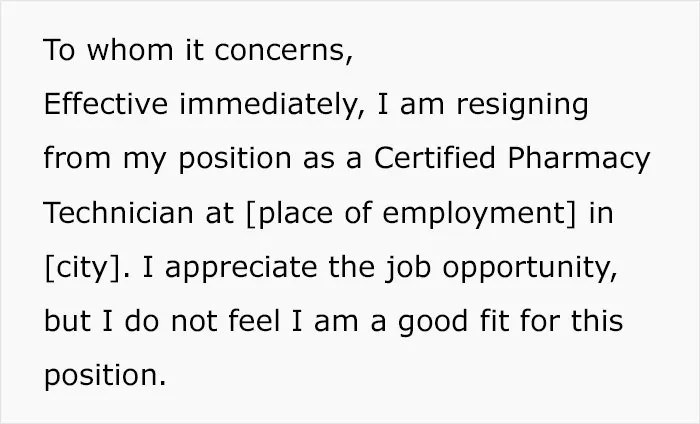Viewport: 700px width, 424px height.
Task: Click the word 'fit' in the letter
Action: click(x=494, y=320)
